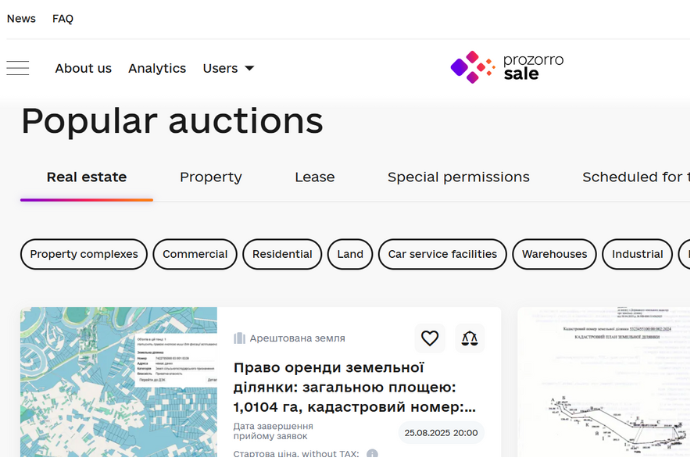
Task: Open the hamburger menu icon
Action: 18,68
